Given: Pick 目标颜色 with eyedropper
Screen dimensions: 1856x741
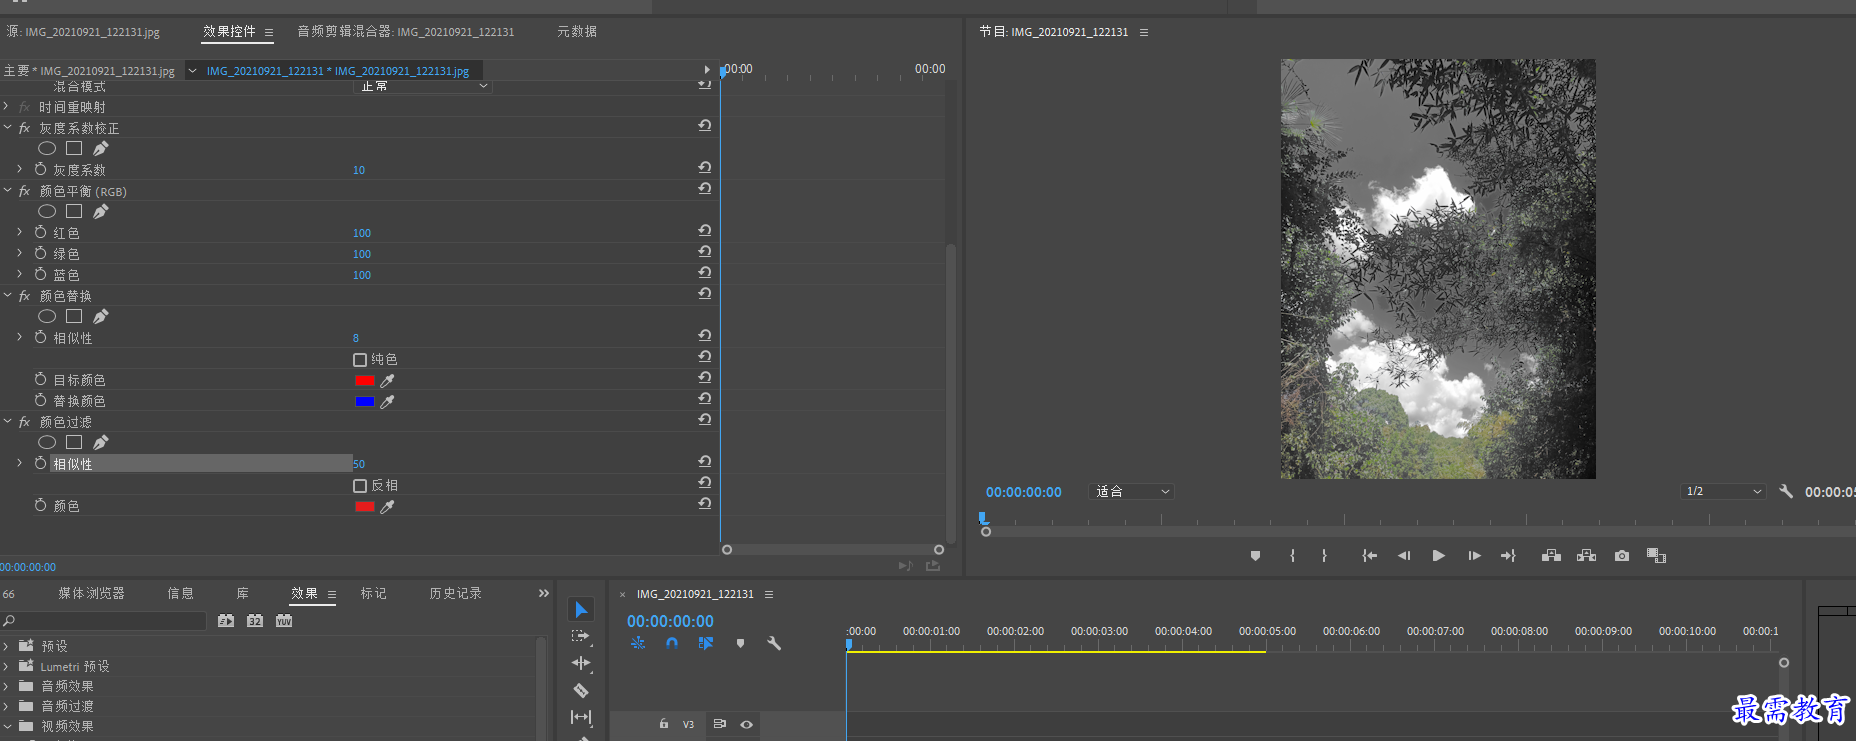Looking at the screenshot, I should click(x=388, y=380).
